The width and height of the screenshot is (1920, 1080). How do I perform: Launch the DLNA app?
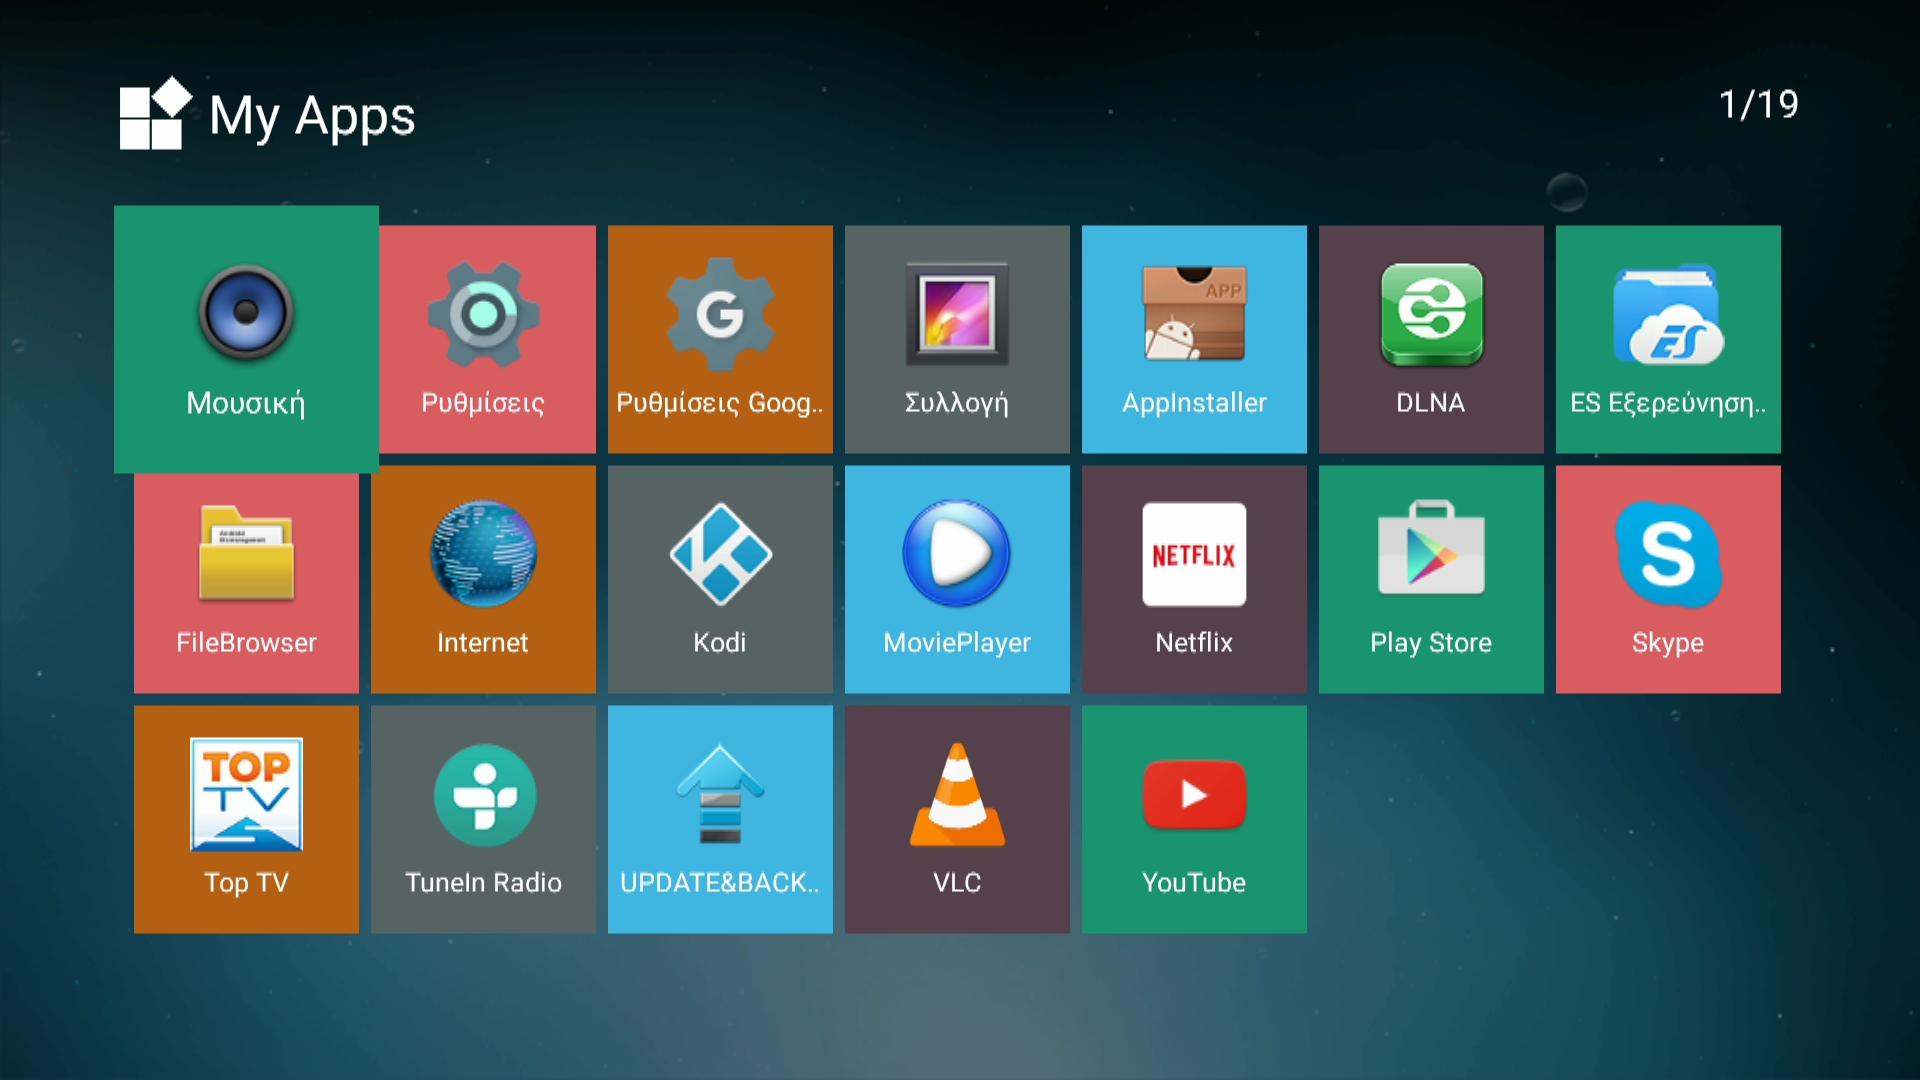click(x=1431, y=339)
